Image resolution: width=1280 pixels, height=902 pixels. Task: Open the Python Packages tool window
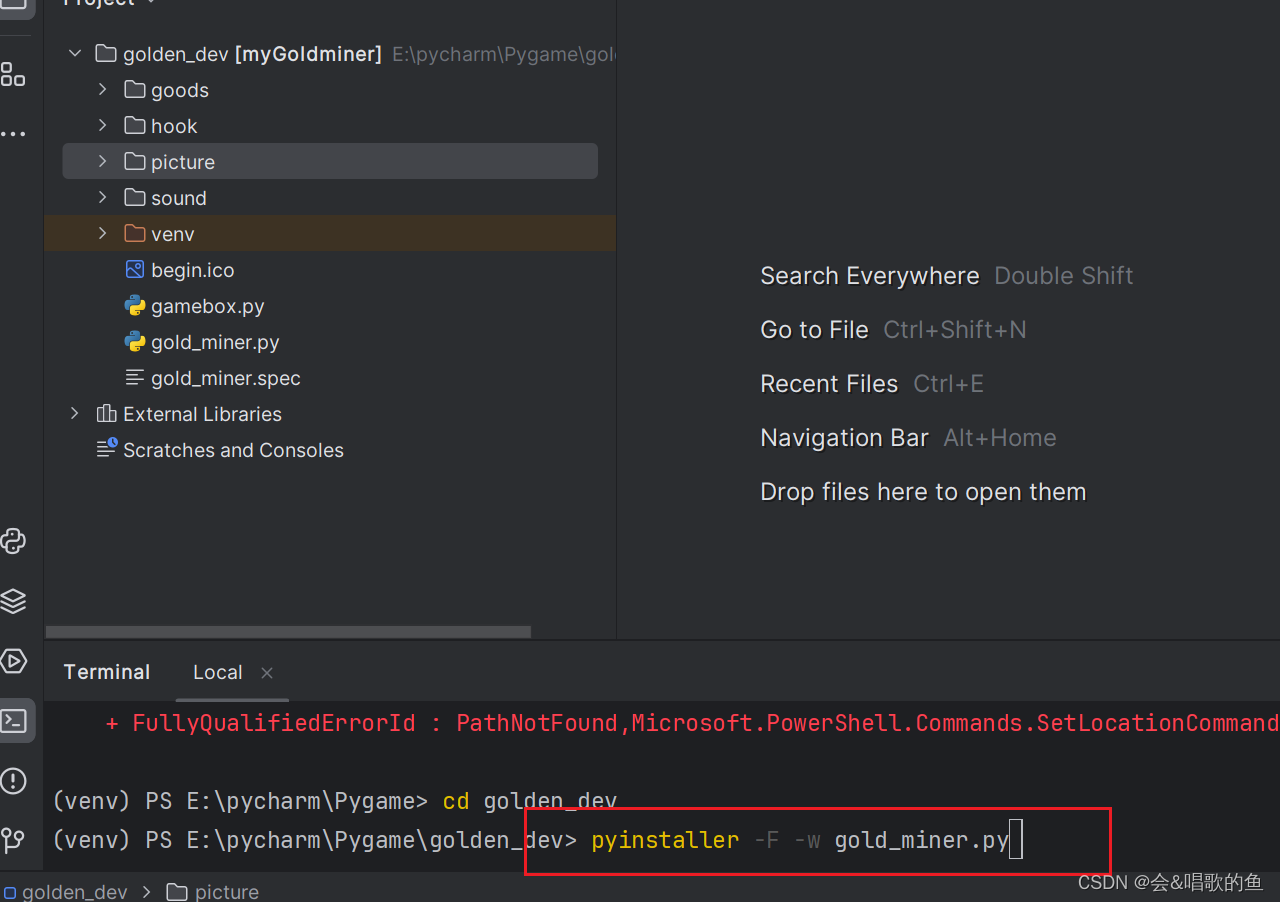13,541
